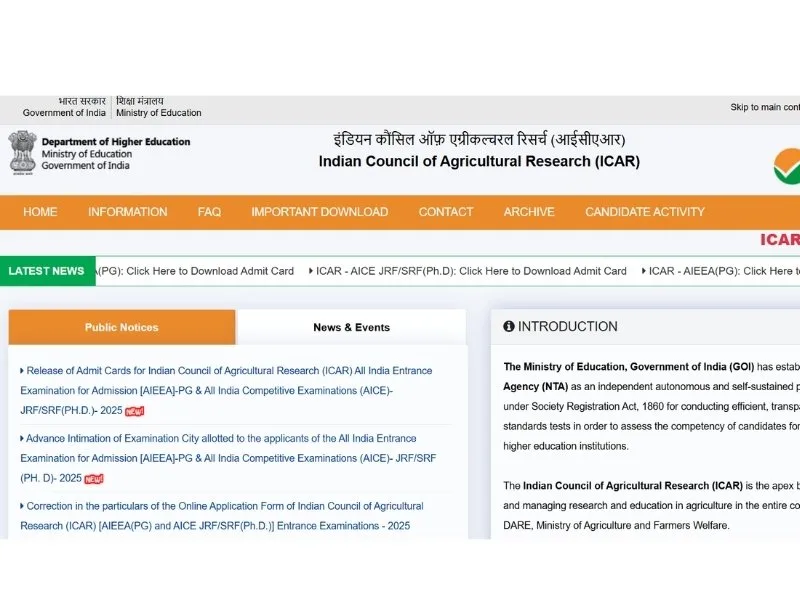
Task: Switch to the News & Events tab
Action: (x=352, y=327)
